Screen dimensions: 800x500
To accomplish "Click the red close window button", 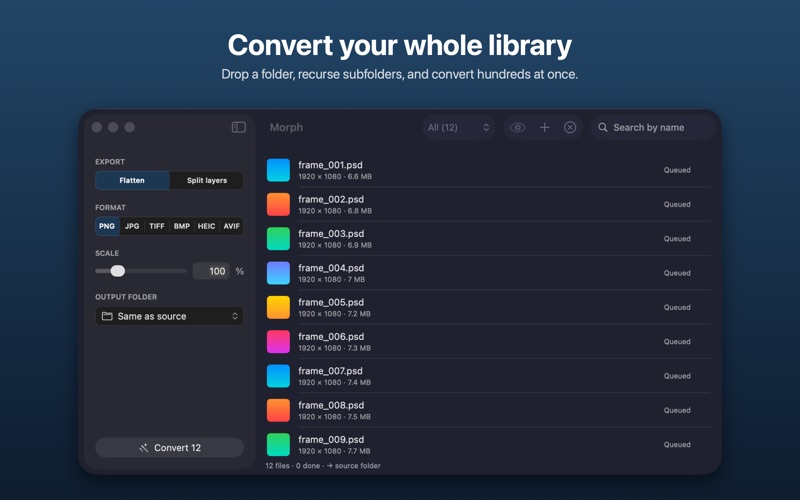I will click(x=96, y=127).
